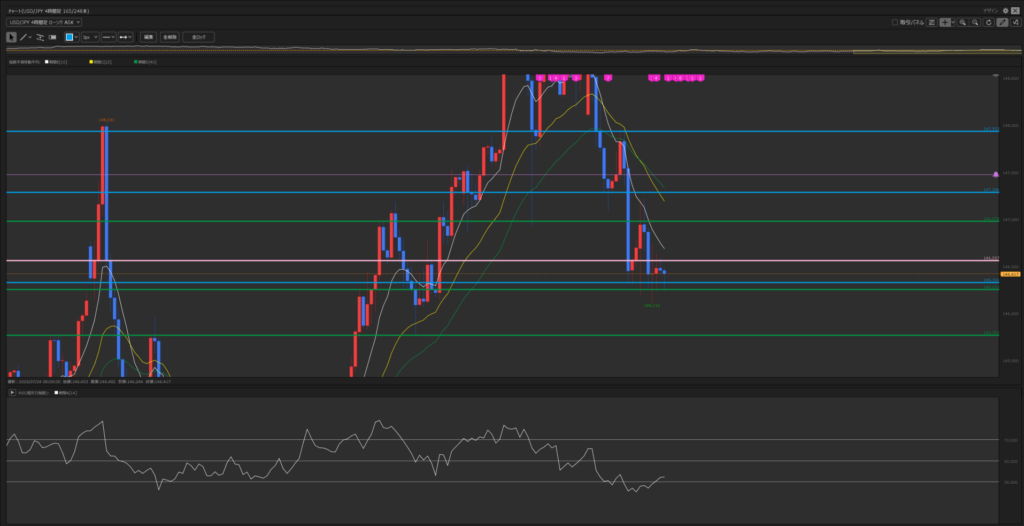Click the overview navigator highlighted range
1024x526 pixels.
click(x=936, y=50)
